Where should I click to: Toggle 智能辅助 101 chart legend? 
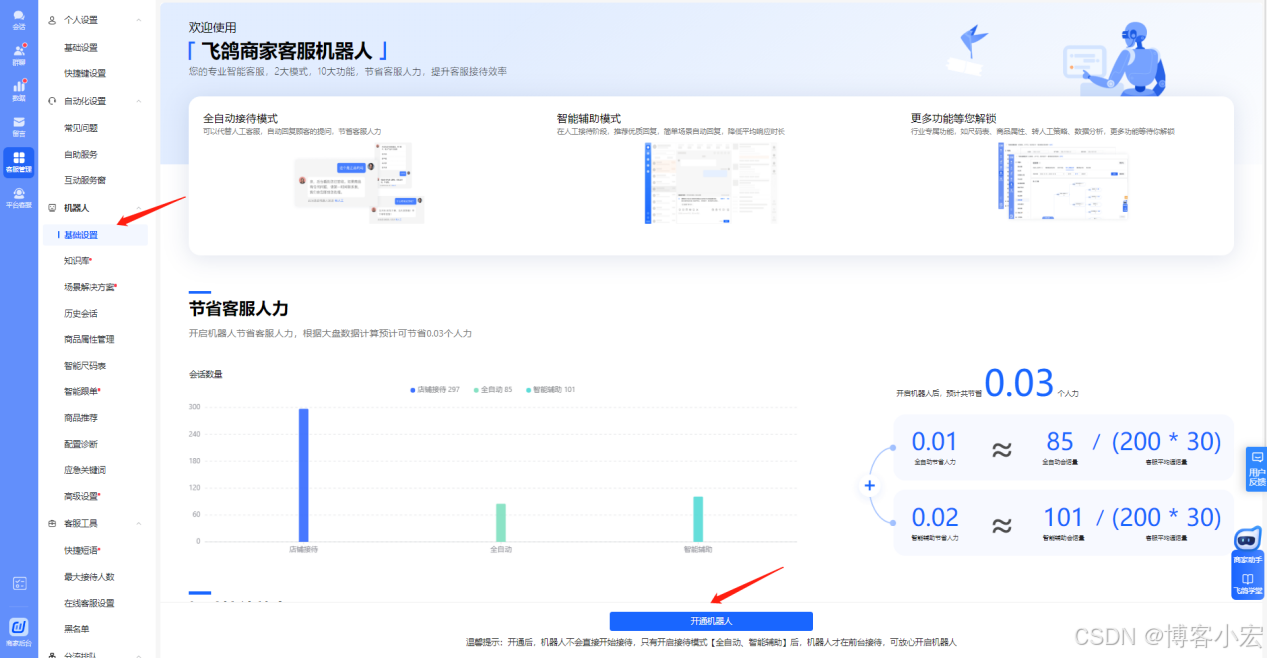550,389
